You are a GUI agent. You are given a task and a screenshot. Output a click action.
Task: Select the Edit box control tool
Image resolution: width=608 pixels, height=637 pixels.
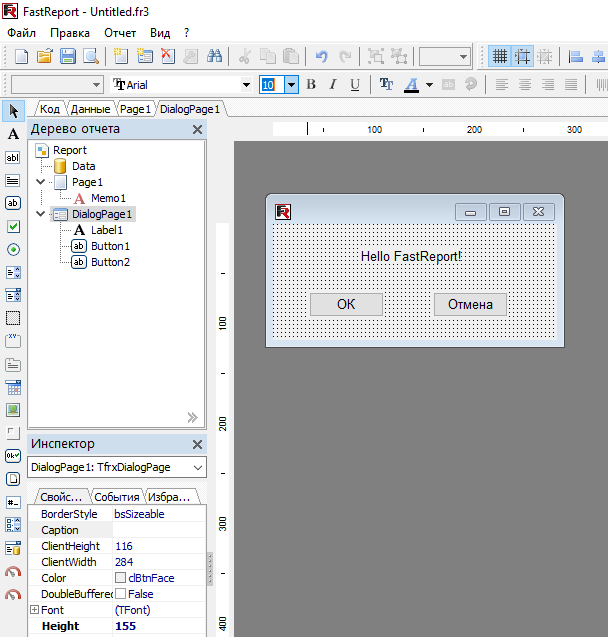pyautogui.click(x=13, y=157)
